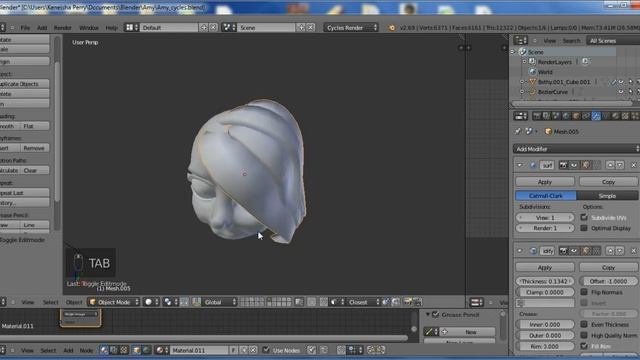The width and height of the screenshot is (640, 360).
Task: Open the material sphere properties tab
Action: (616, 116)
